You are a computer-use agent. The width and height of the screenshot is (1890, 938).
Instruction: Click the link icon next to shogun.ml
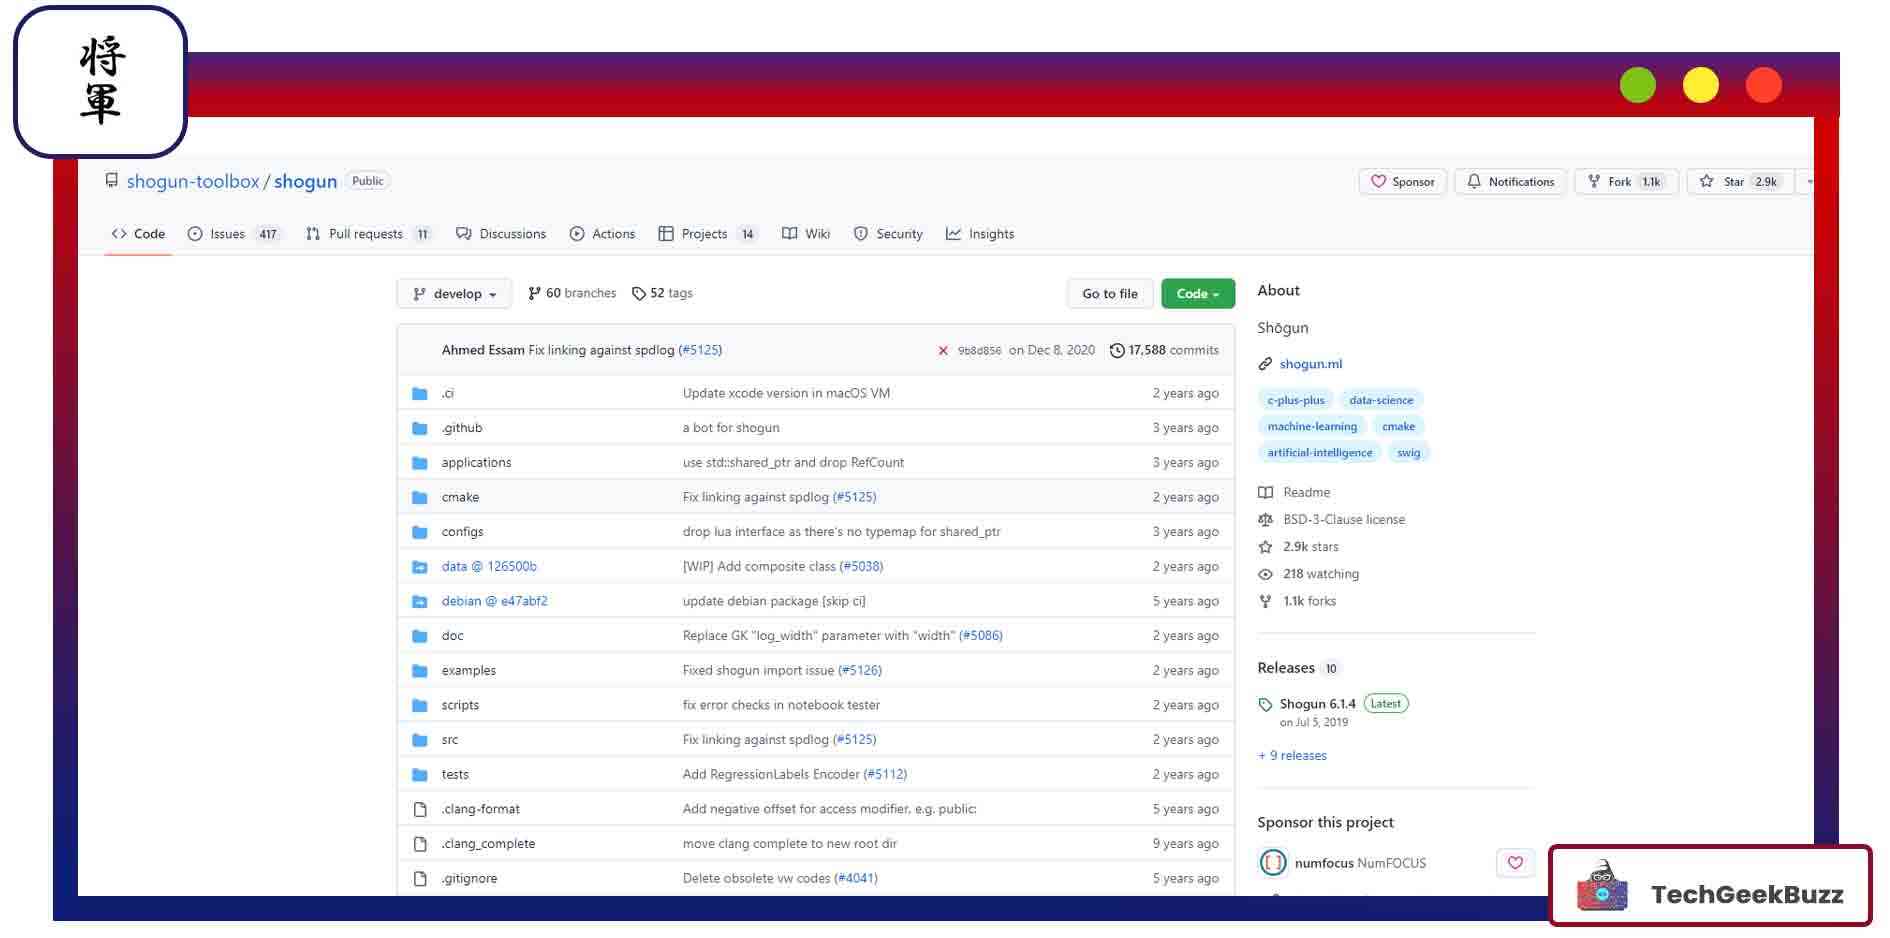click(x=1265, y=365)
